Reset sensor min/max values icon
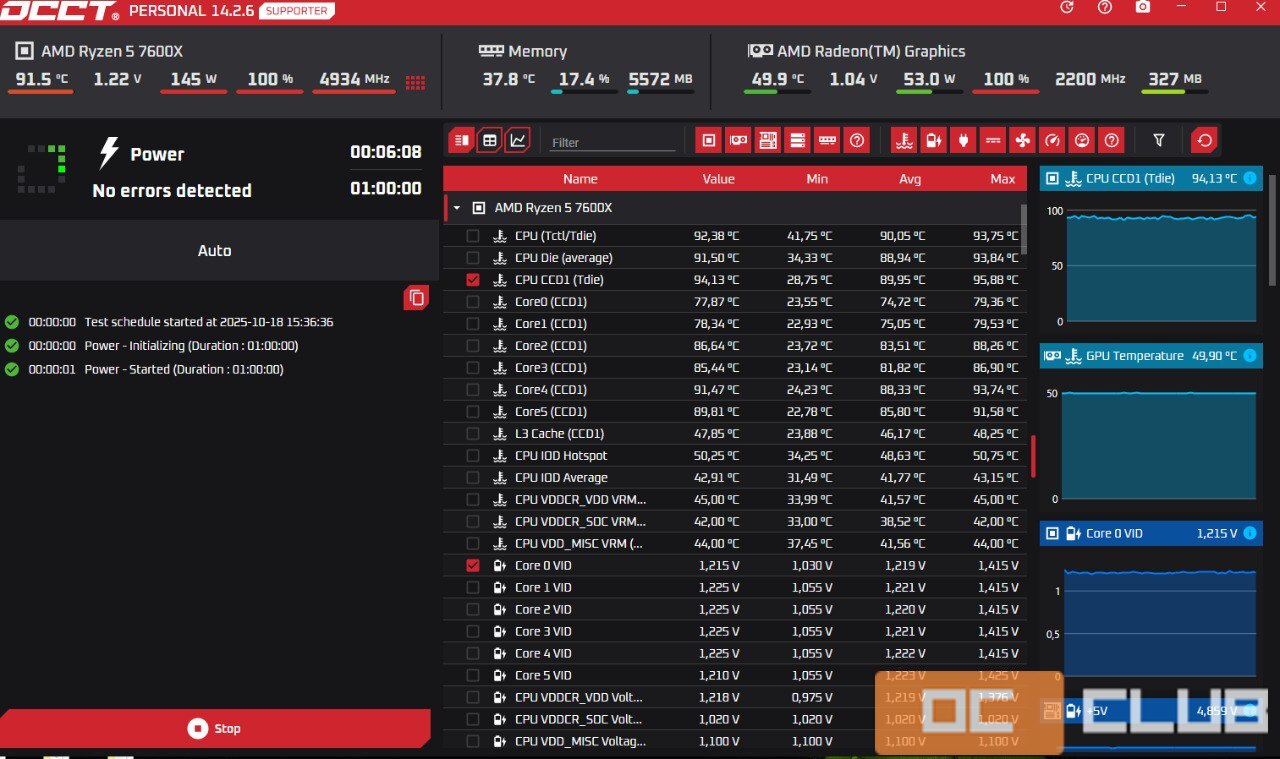Viewport: 1280px width, 759px height. tap(1204, 141)
